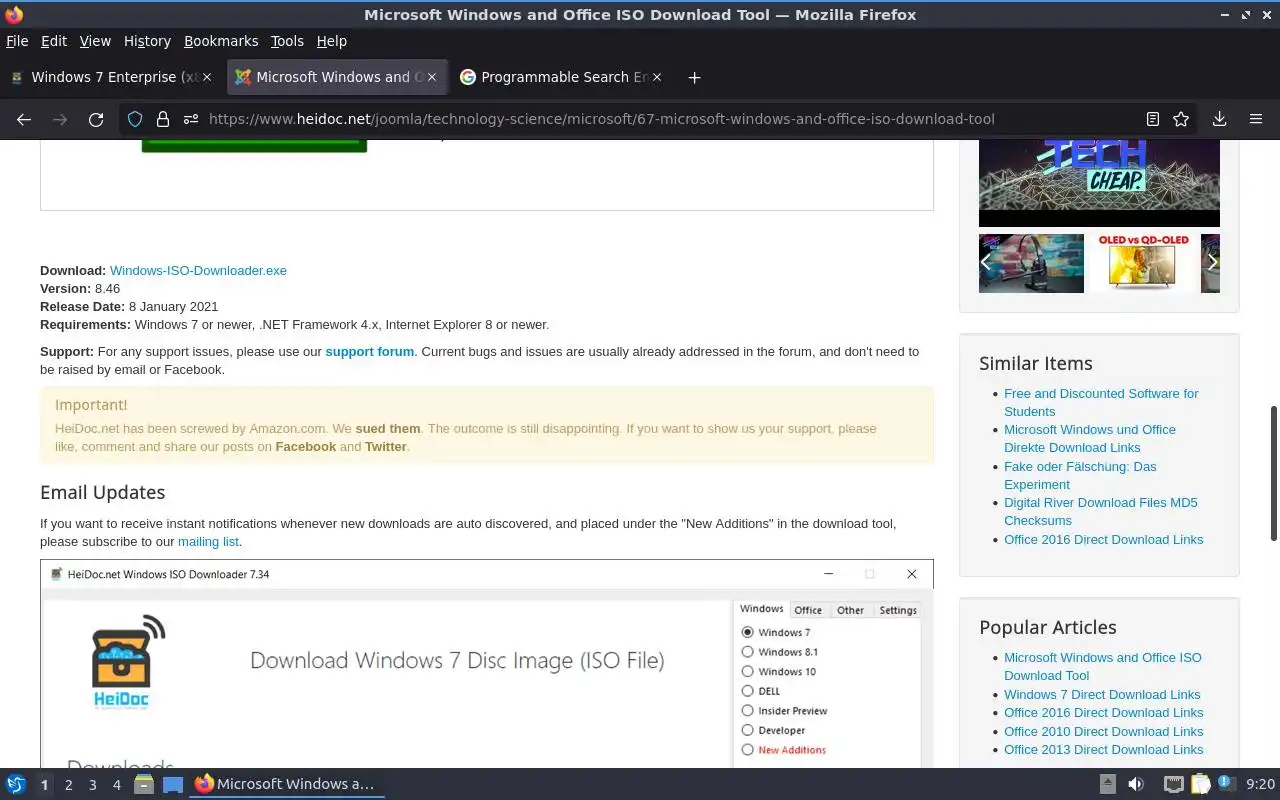
Task: Open Digital River Download Files MD5 Checksums
Action: 1100,512
